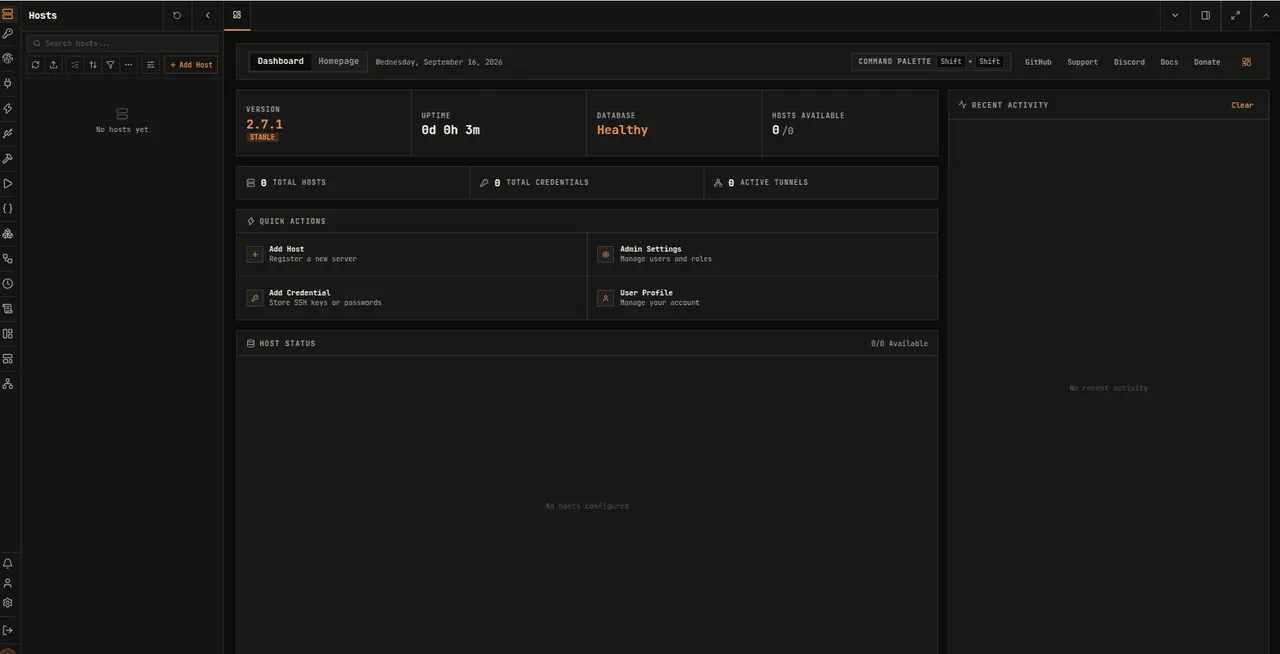Open the Admin Settings quick action

pos(763,254)
